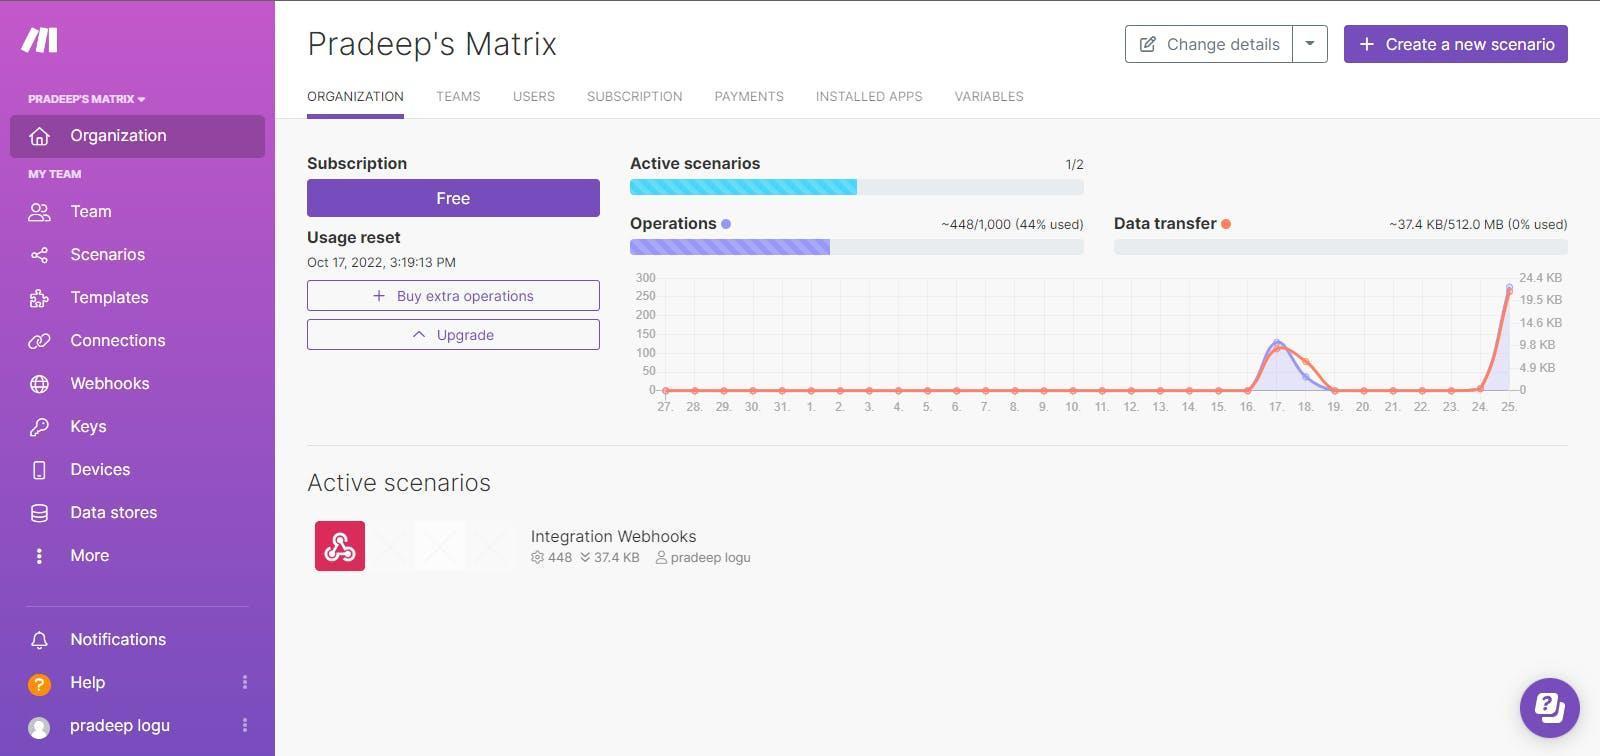Click the Scenarios share icon

(x=39, y=255)
